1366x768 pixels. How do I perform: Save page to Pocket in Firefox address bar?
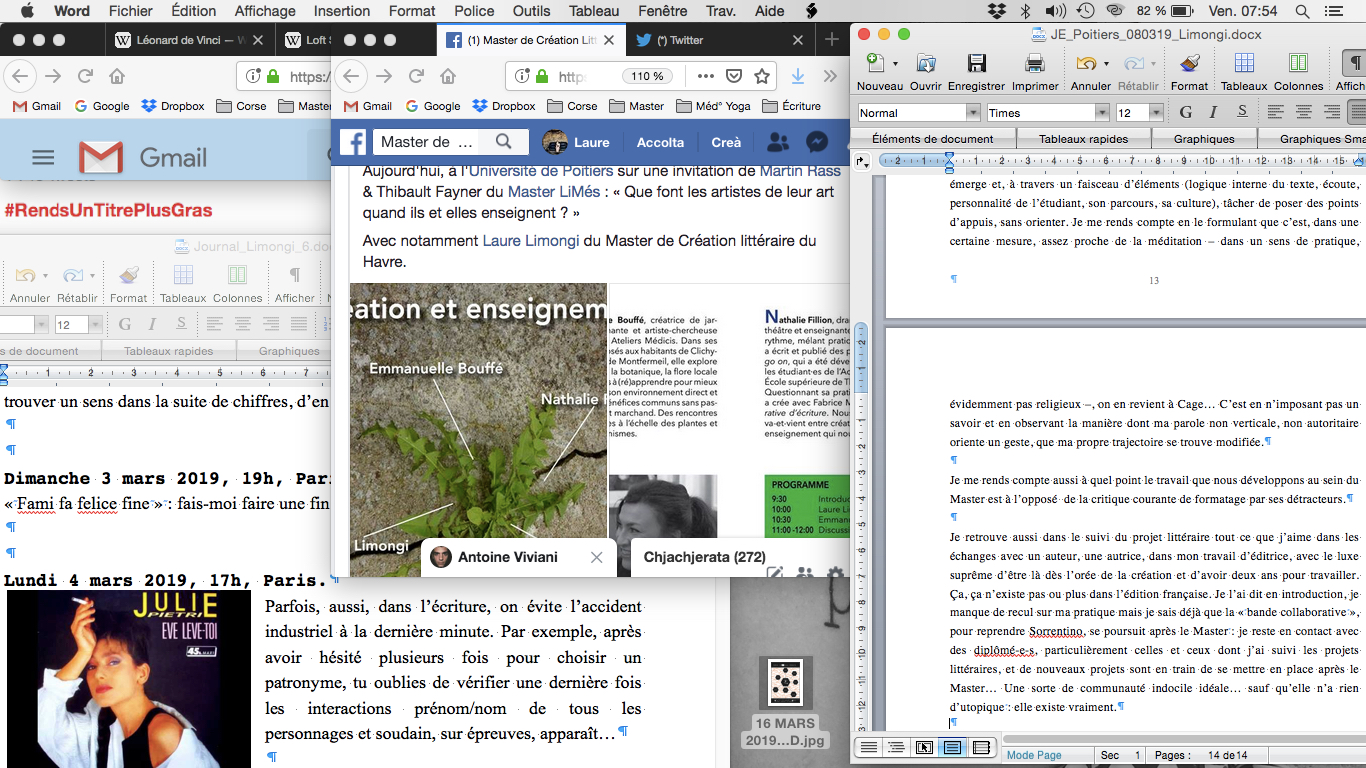[734, 77]
